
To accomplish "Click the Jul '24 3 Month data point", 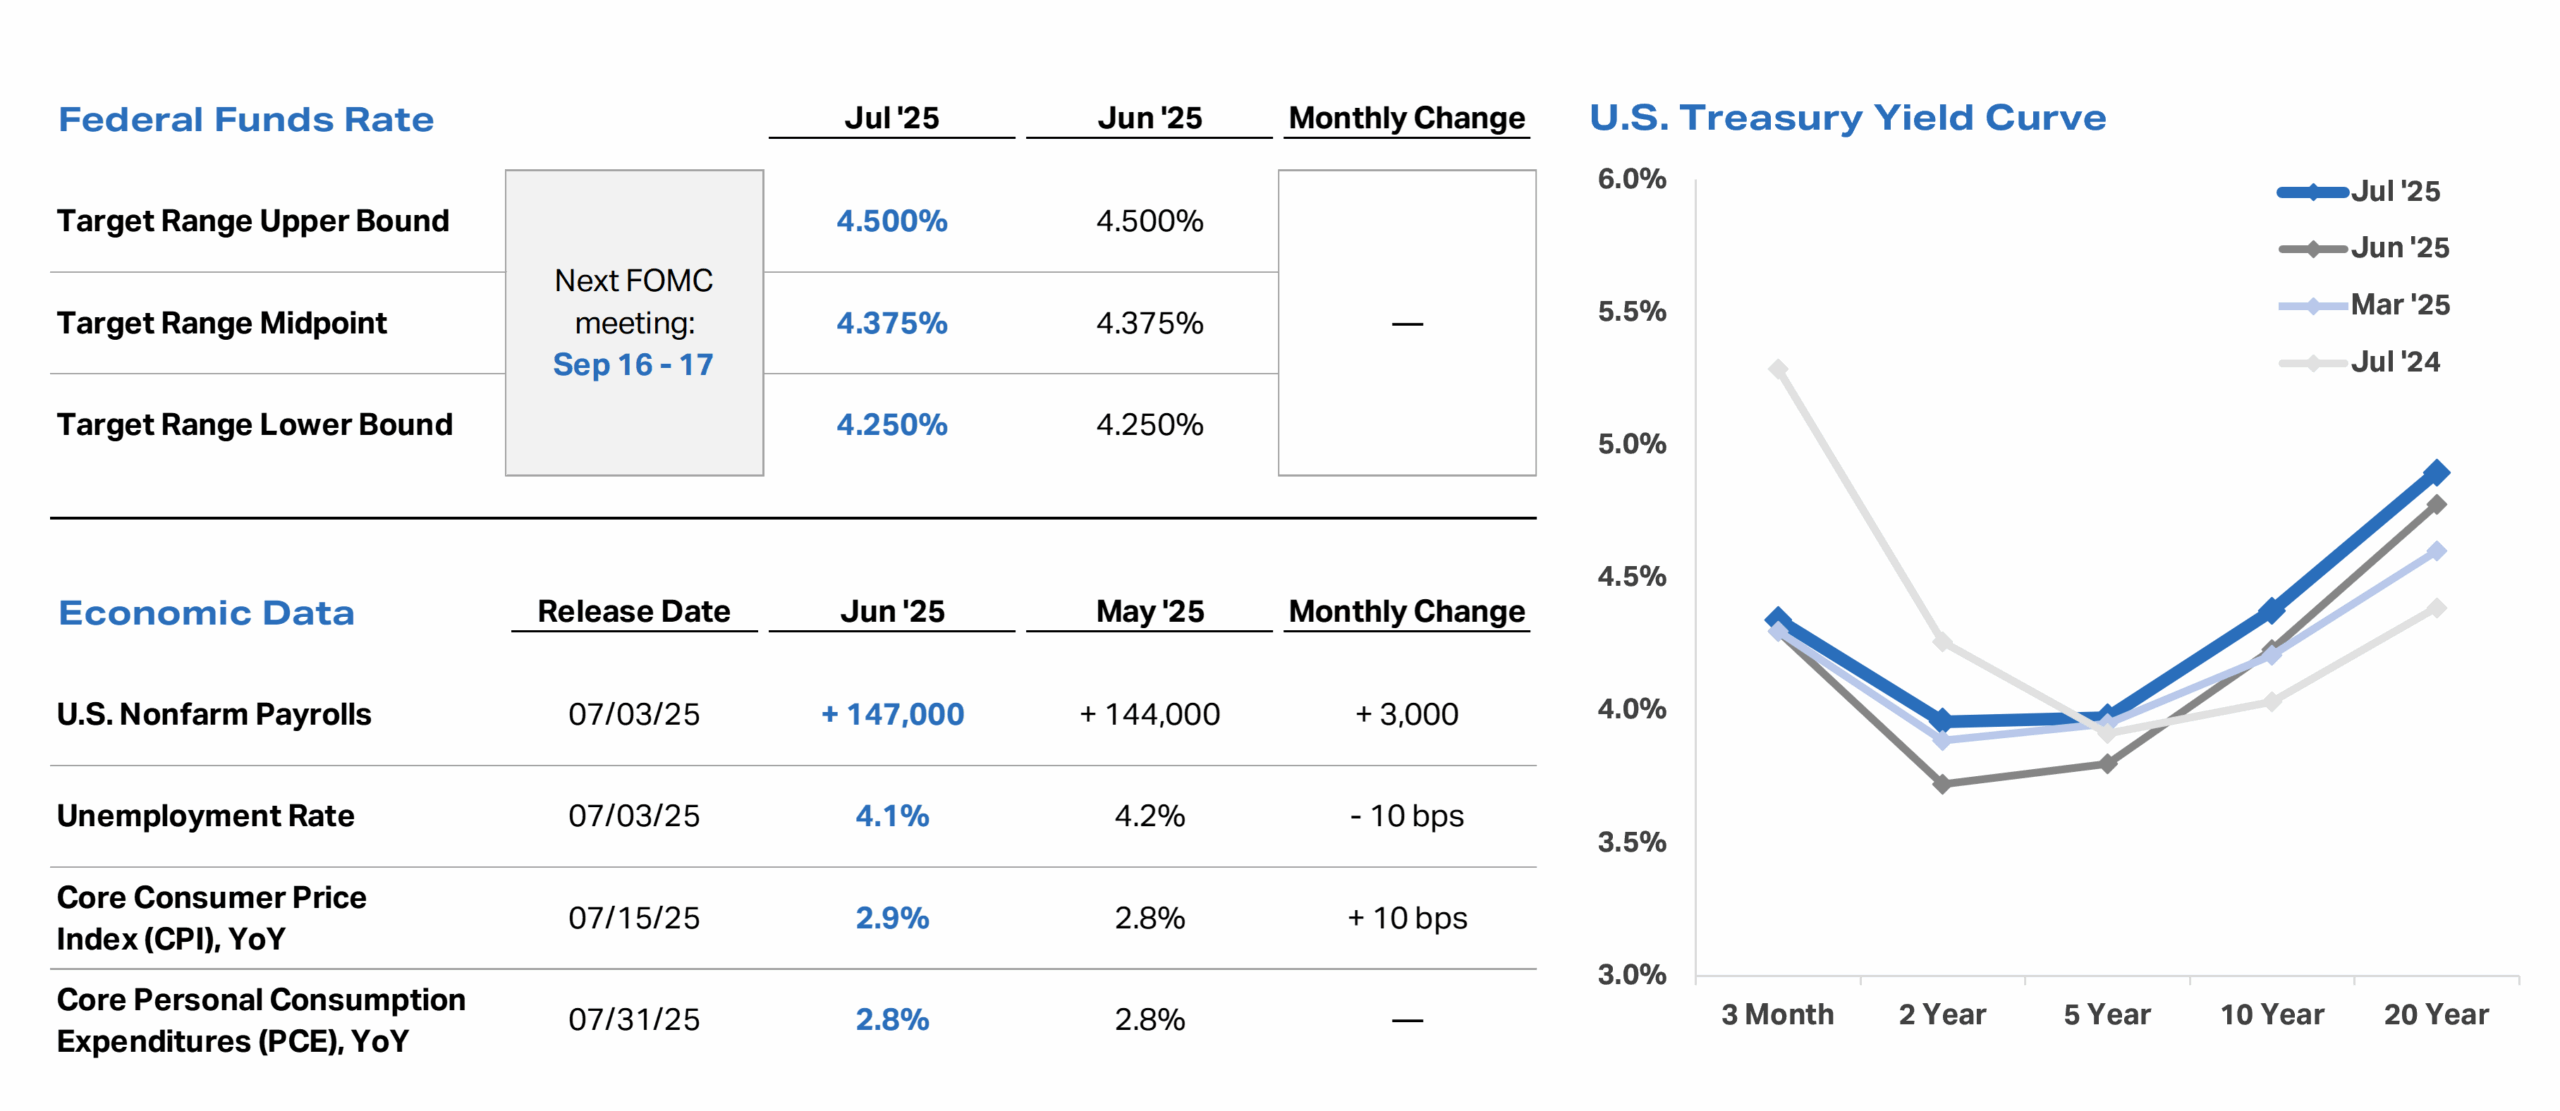I will click(1778, 369).
